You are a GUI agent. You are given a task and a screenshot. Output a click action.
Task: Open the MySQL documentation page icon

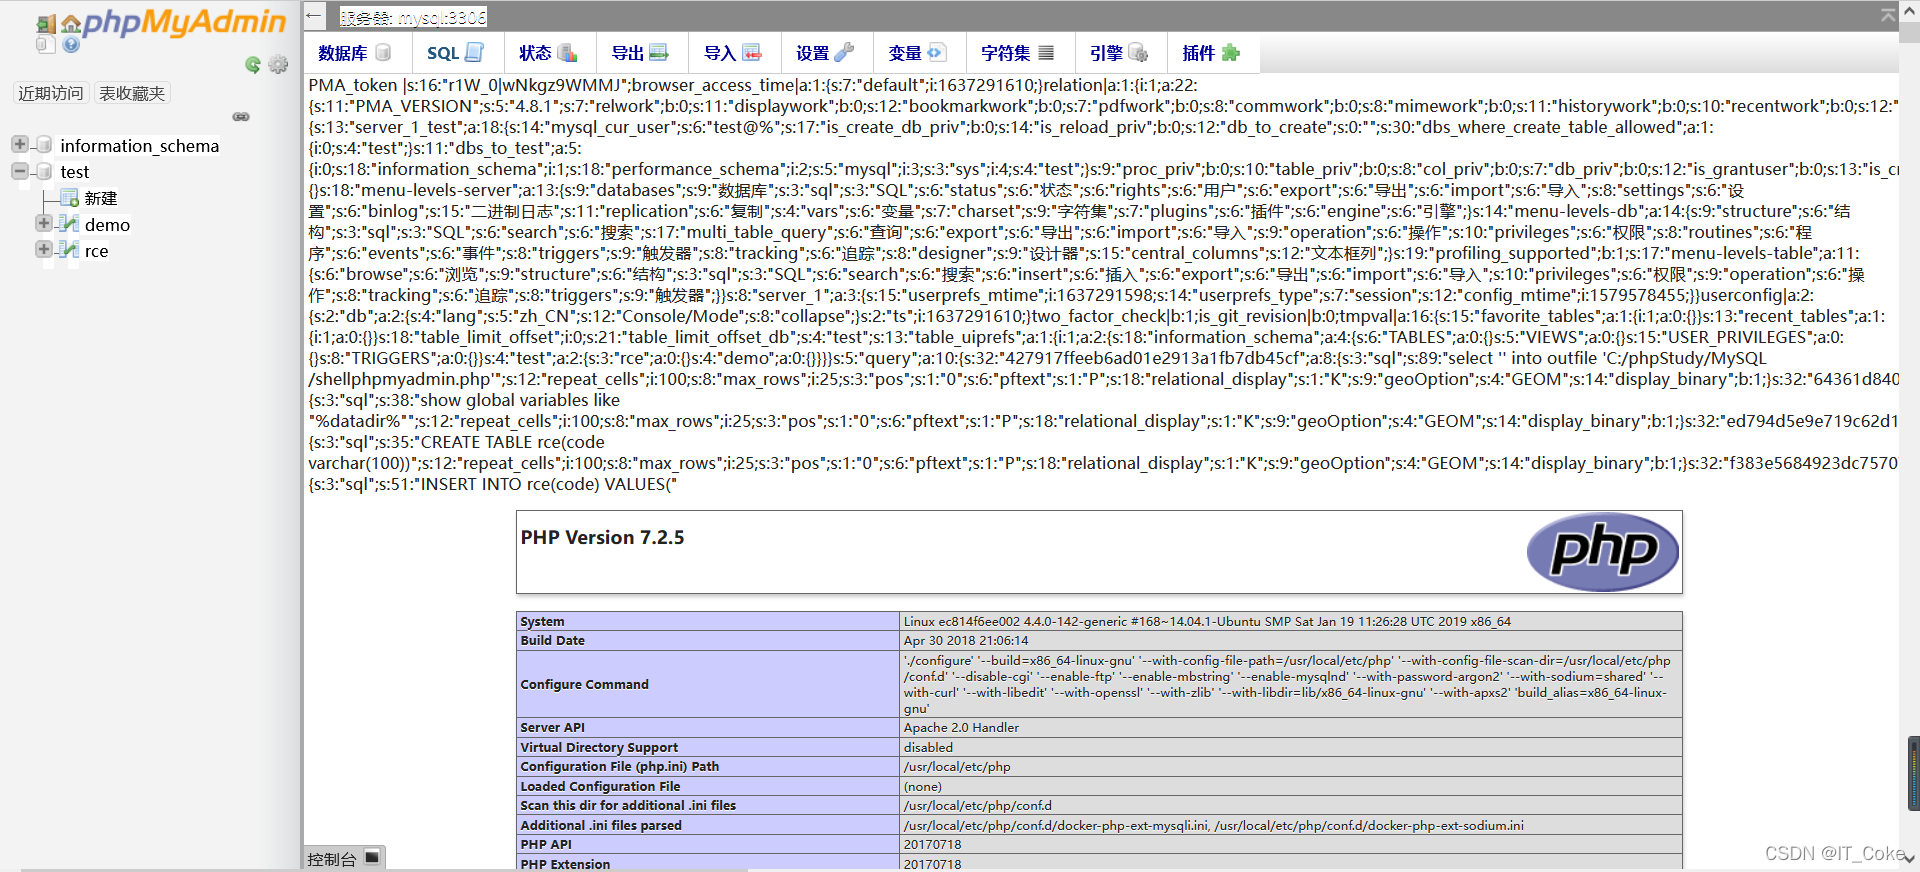[45, 44]
